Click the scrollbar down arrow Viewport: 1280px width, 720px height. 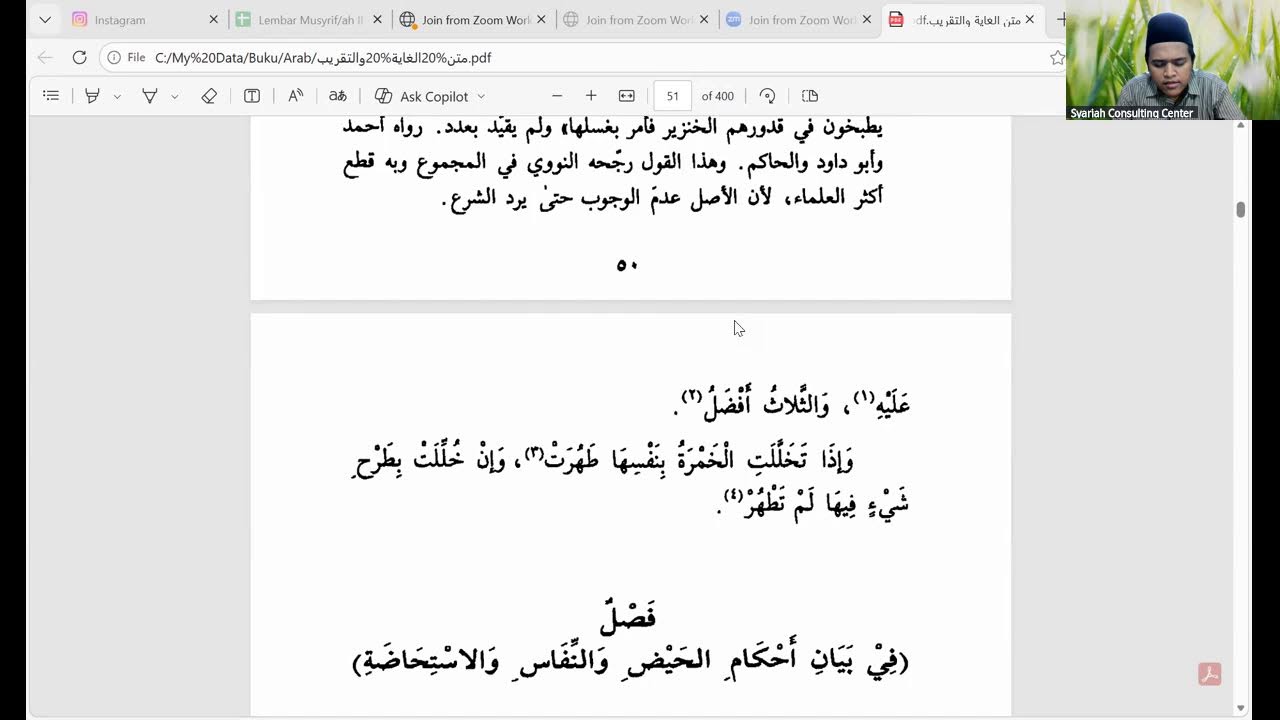tap(1241, 709)
